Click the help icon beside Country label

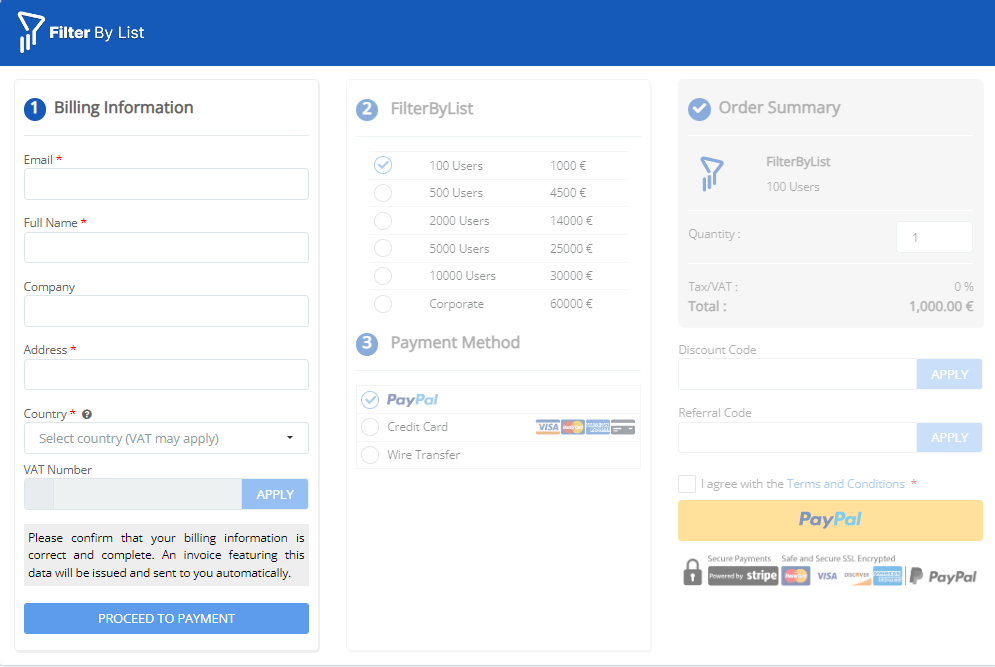tap(87, 414)
